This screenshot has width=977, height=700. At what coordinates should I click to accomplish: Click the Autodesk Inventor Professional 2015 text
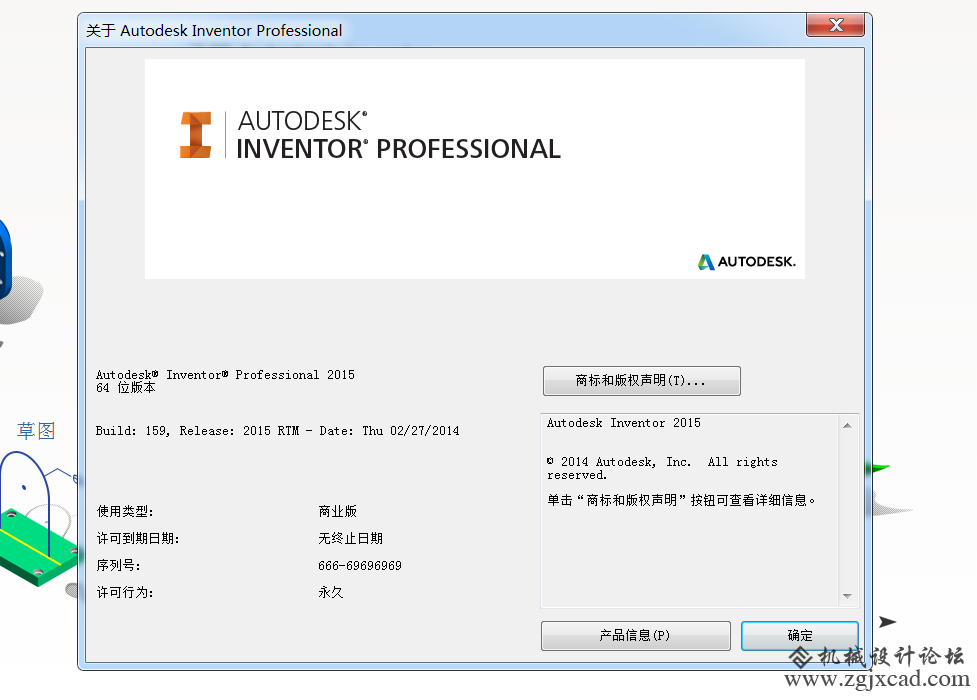(225, 375)
